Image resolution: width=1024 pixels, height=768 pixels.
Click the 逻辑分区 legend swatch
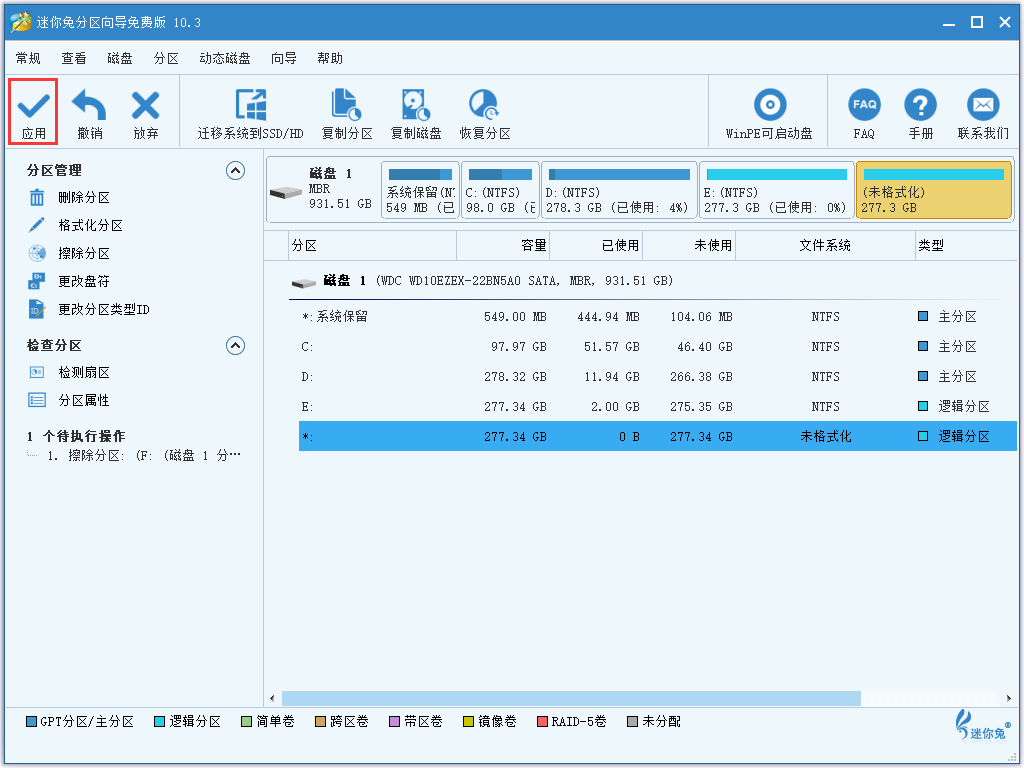tap(159, 722)
